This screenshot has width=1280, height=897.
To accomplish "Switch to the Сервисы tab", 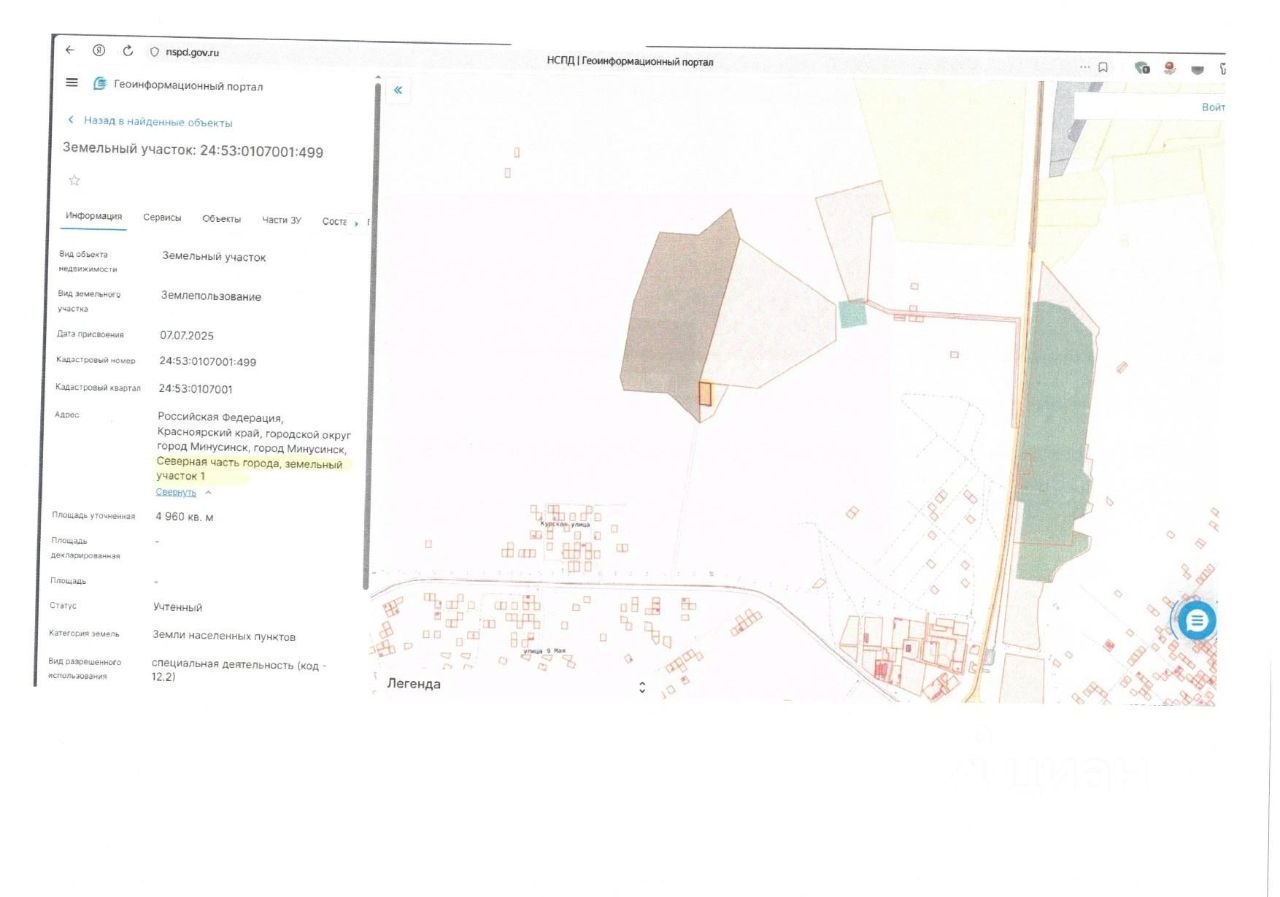I will (162, 217).
